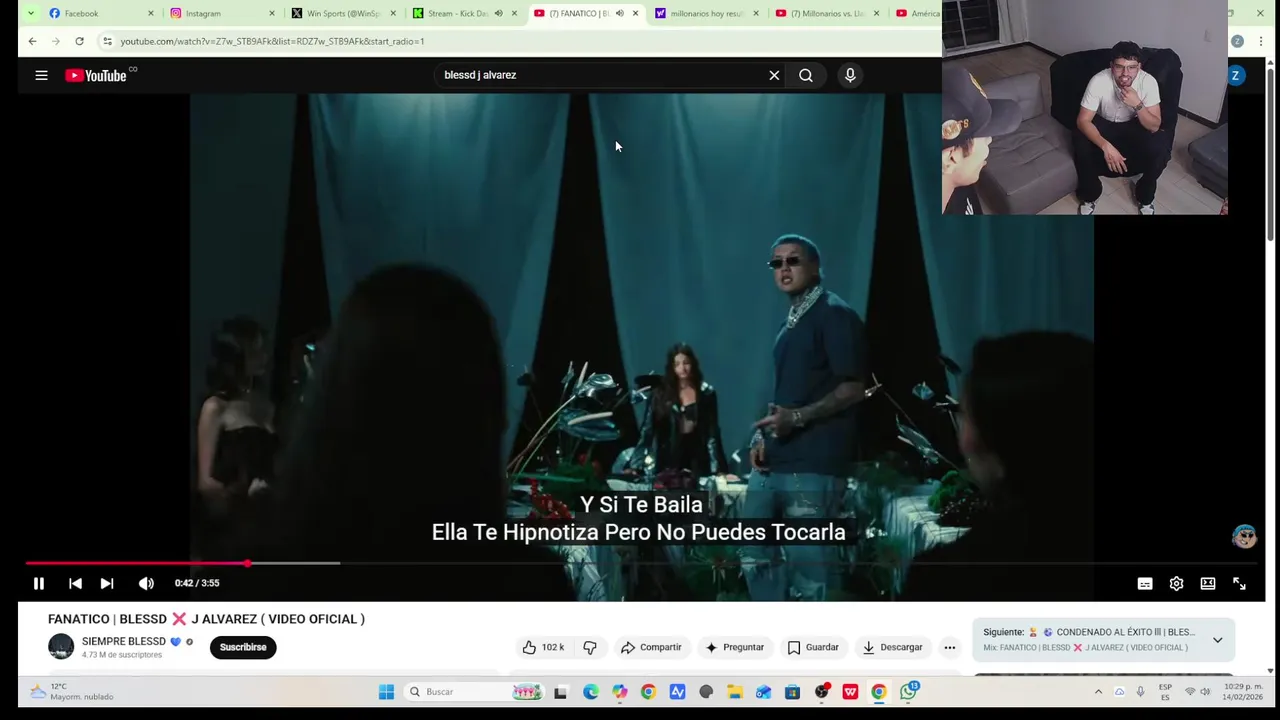Mute the video player volume

click(146, 583)
